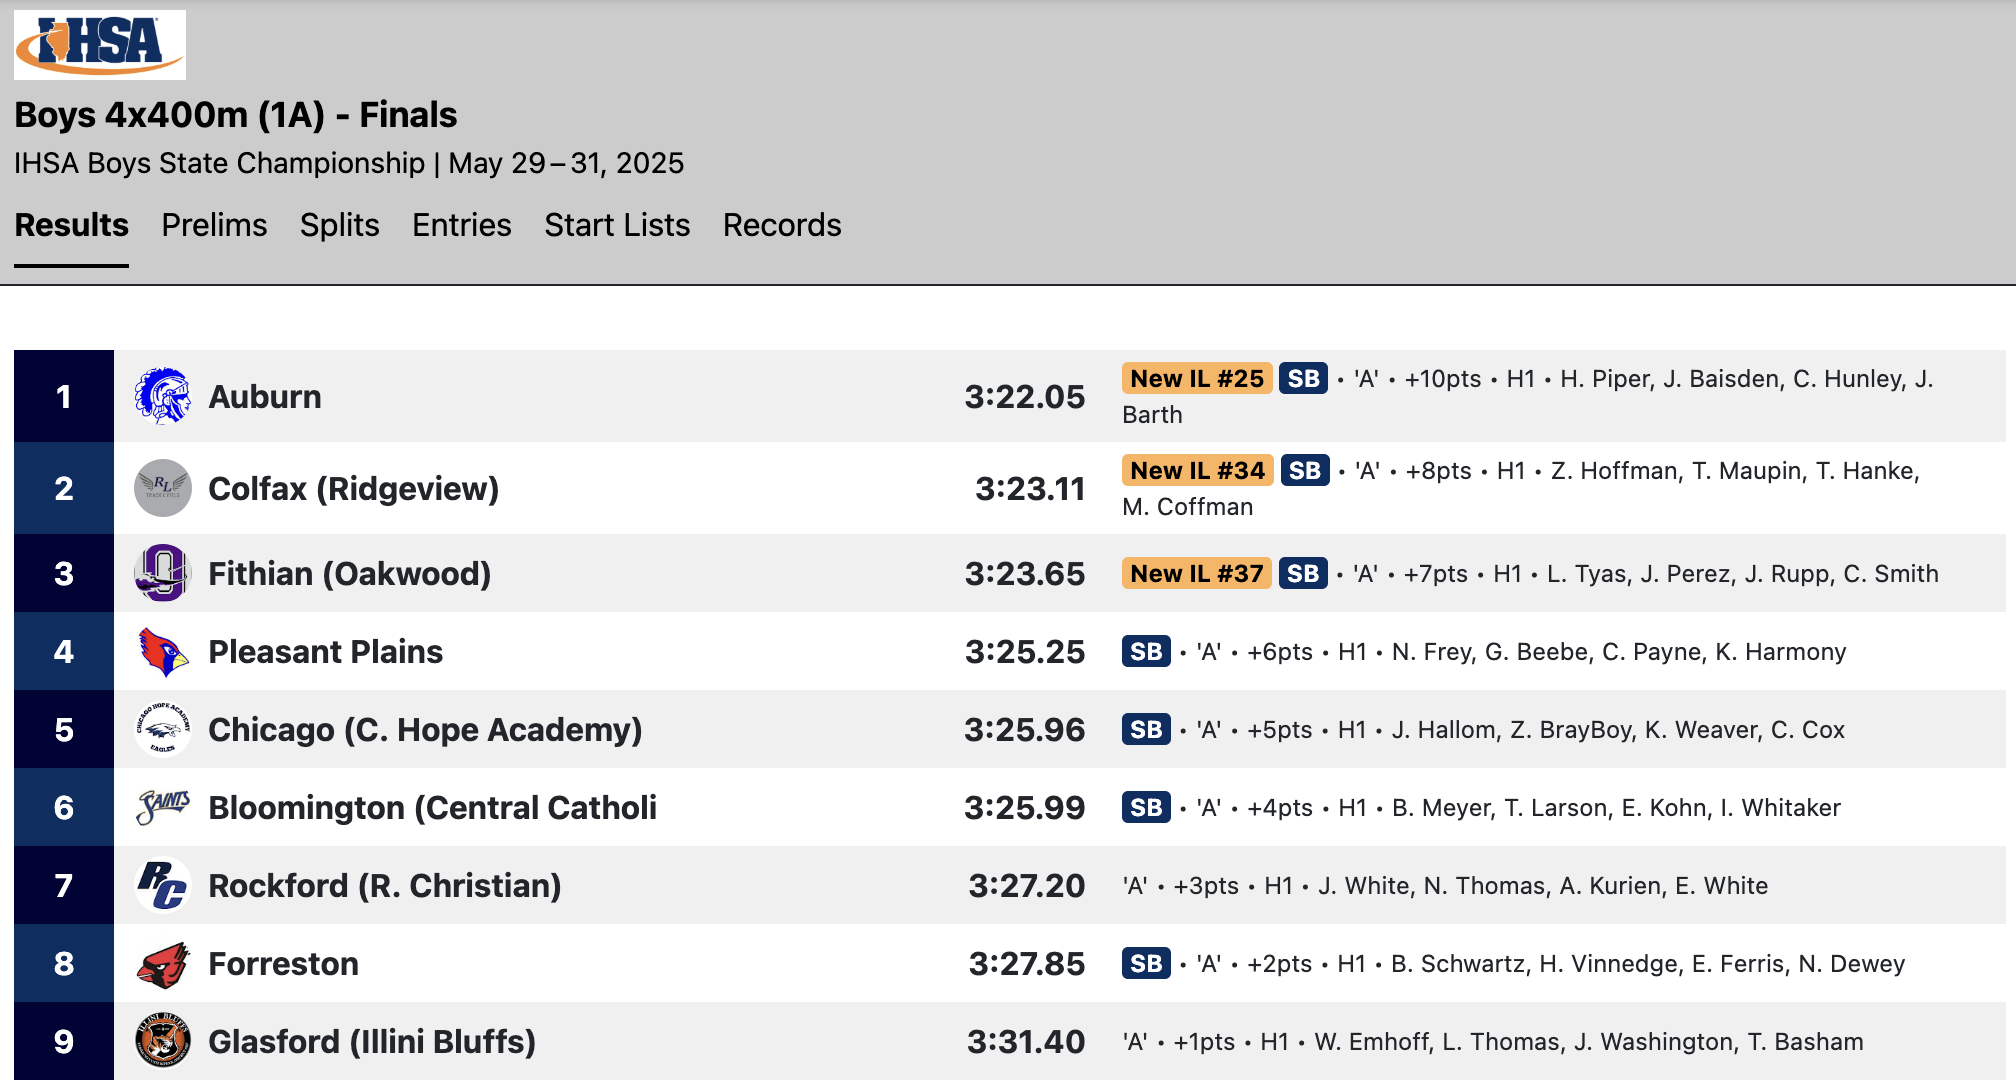
Task: Open the Records tab
Action: pyautogui.click(x=782, y=225)
